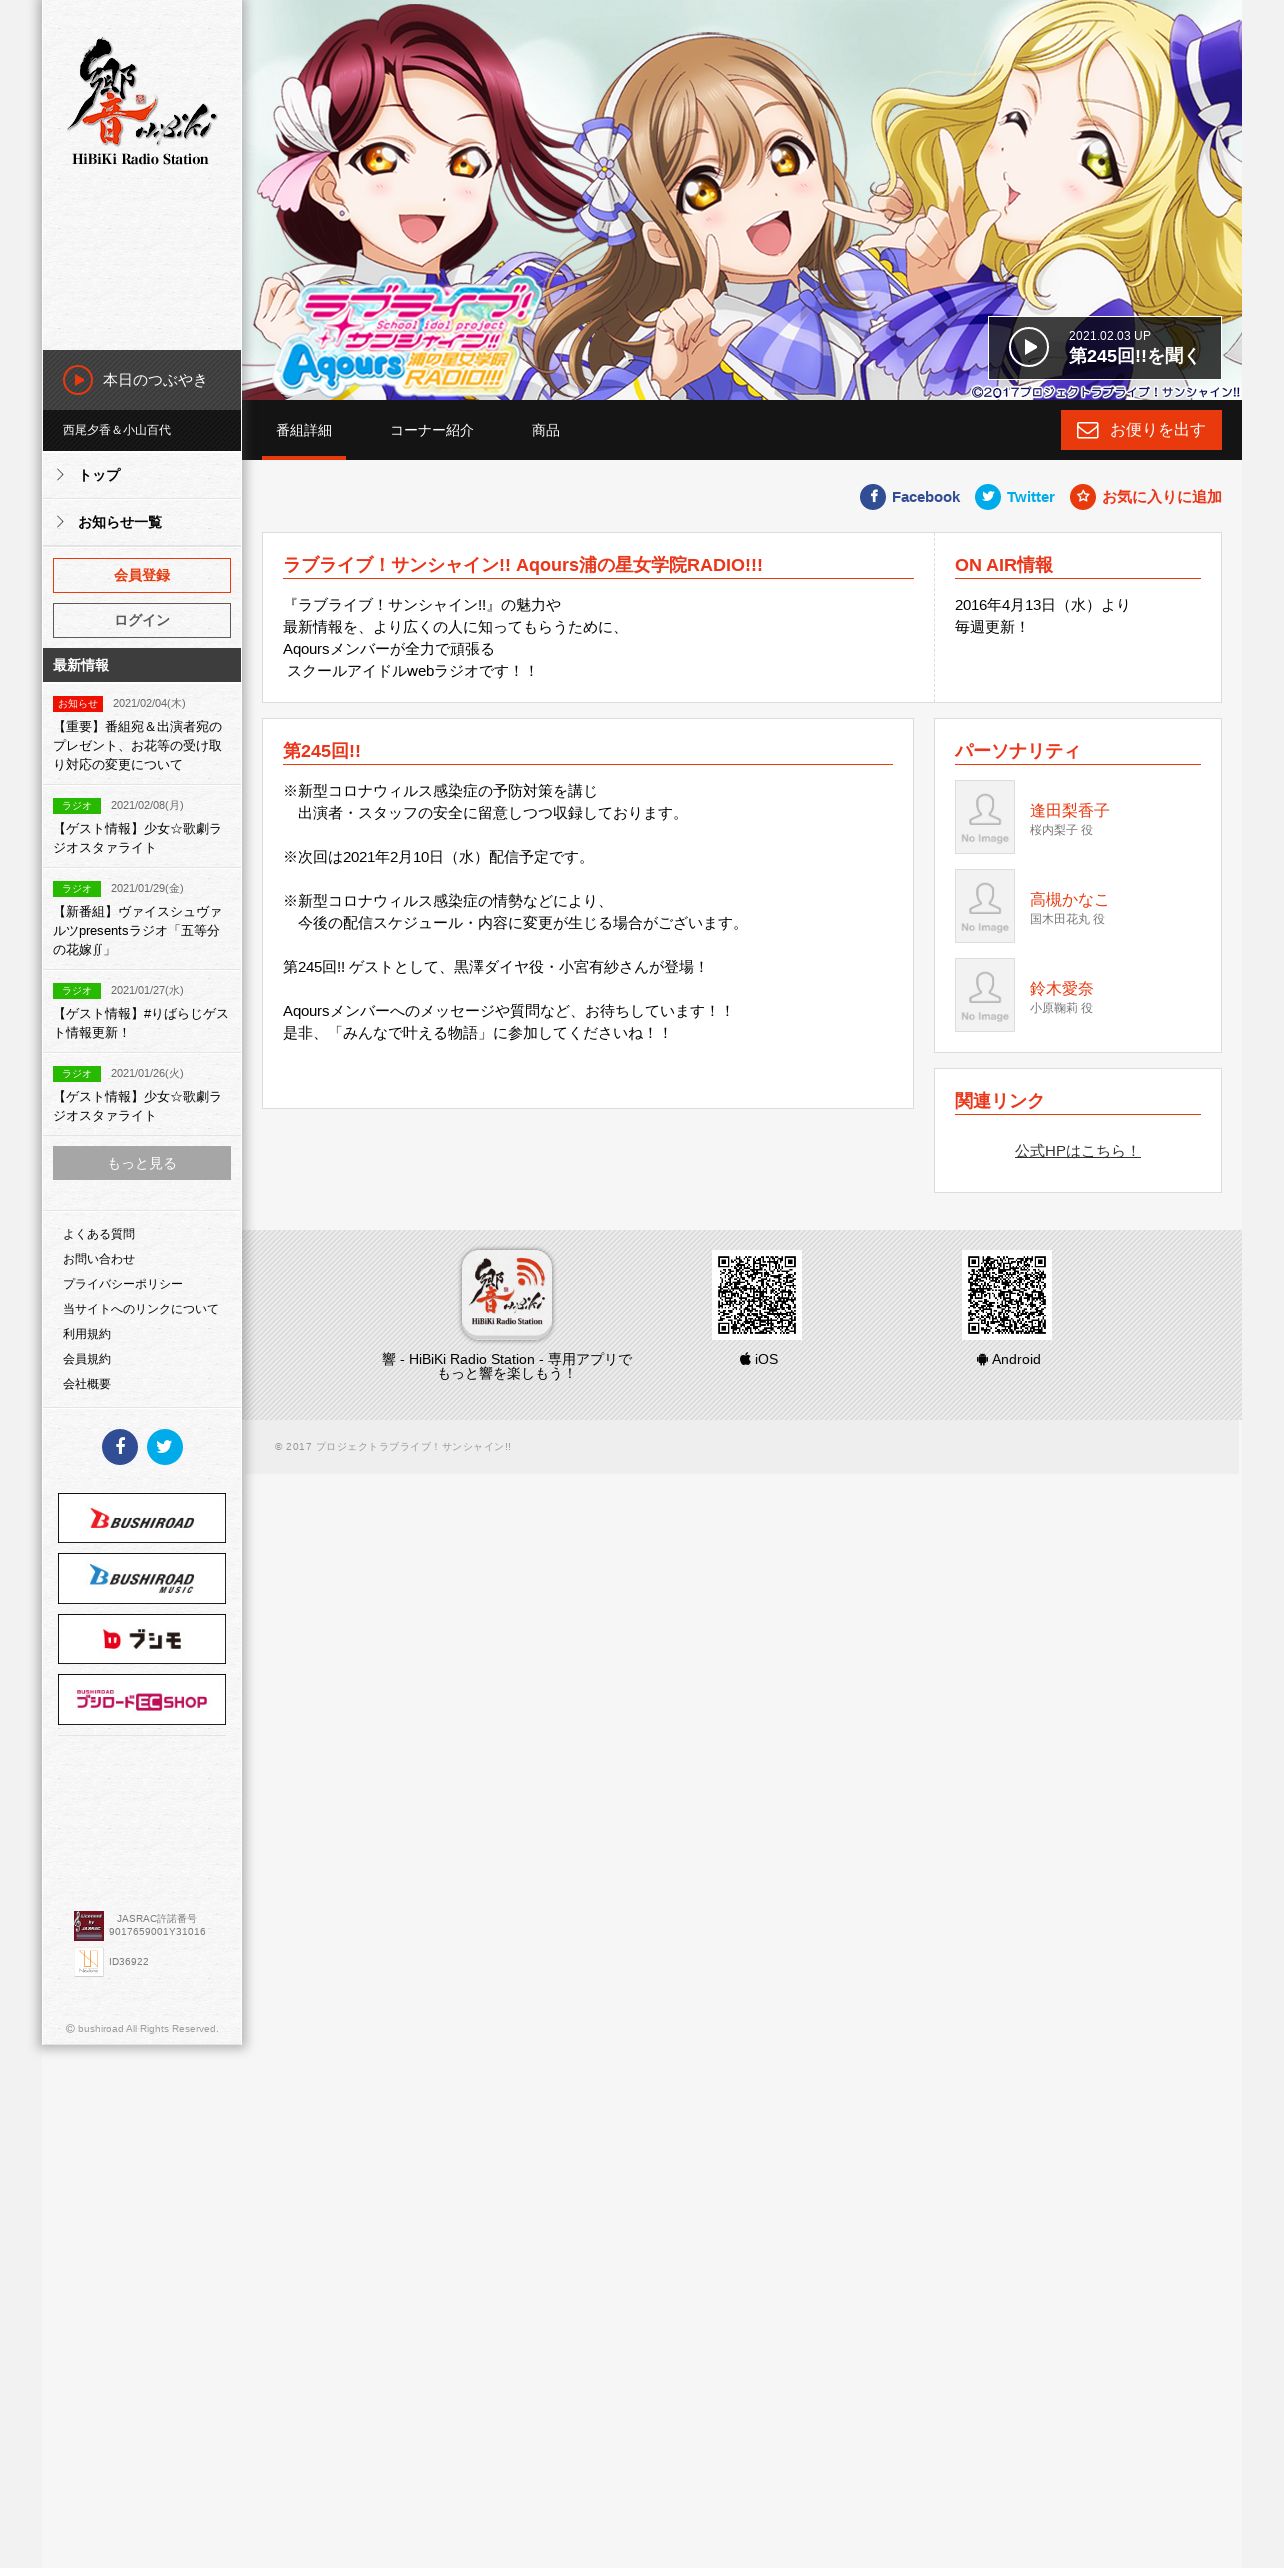Open personality 鈴木愛奈
Screen dimensions: 1284x2568
[x=1061, y=988]
